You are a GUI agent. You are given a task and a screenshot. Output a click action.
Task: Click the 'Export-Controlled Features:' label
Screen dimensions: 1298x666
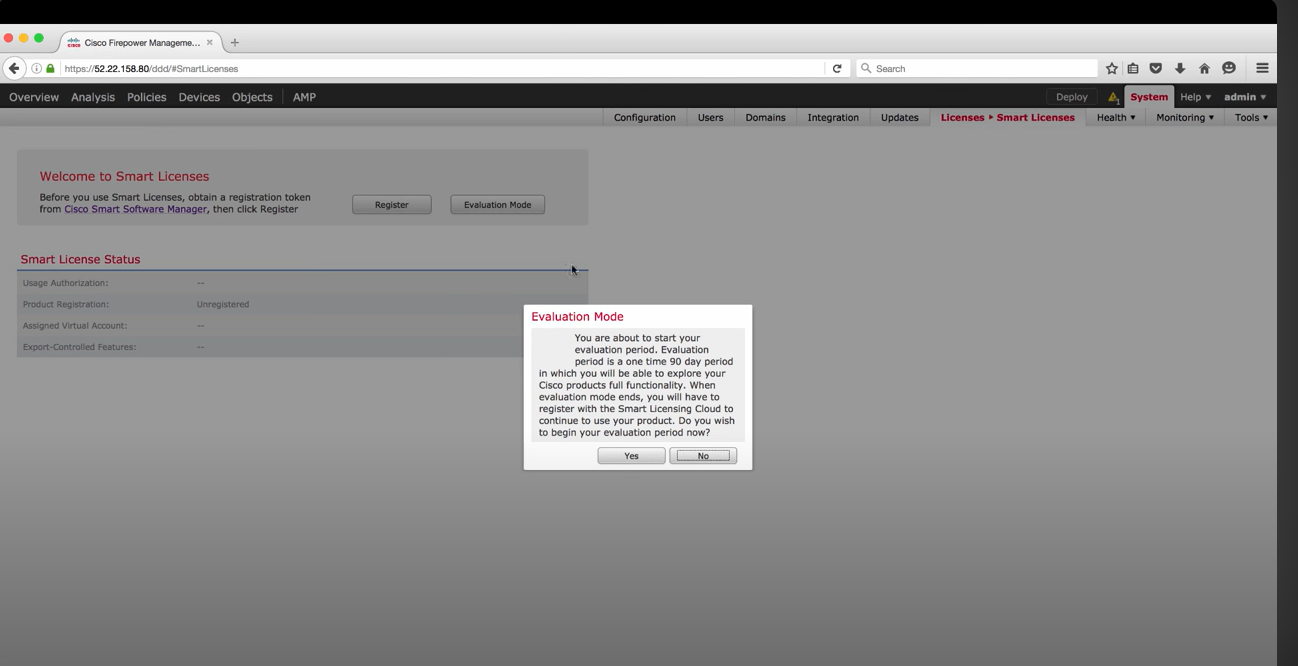[79, 347]
